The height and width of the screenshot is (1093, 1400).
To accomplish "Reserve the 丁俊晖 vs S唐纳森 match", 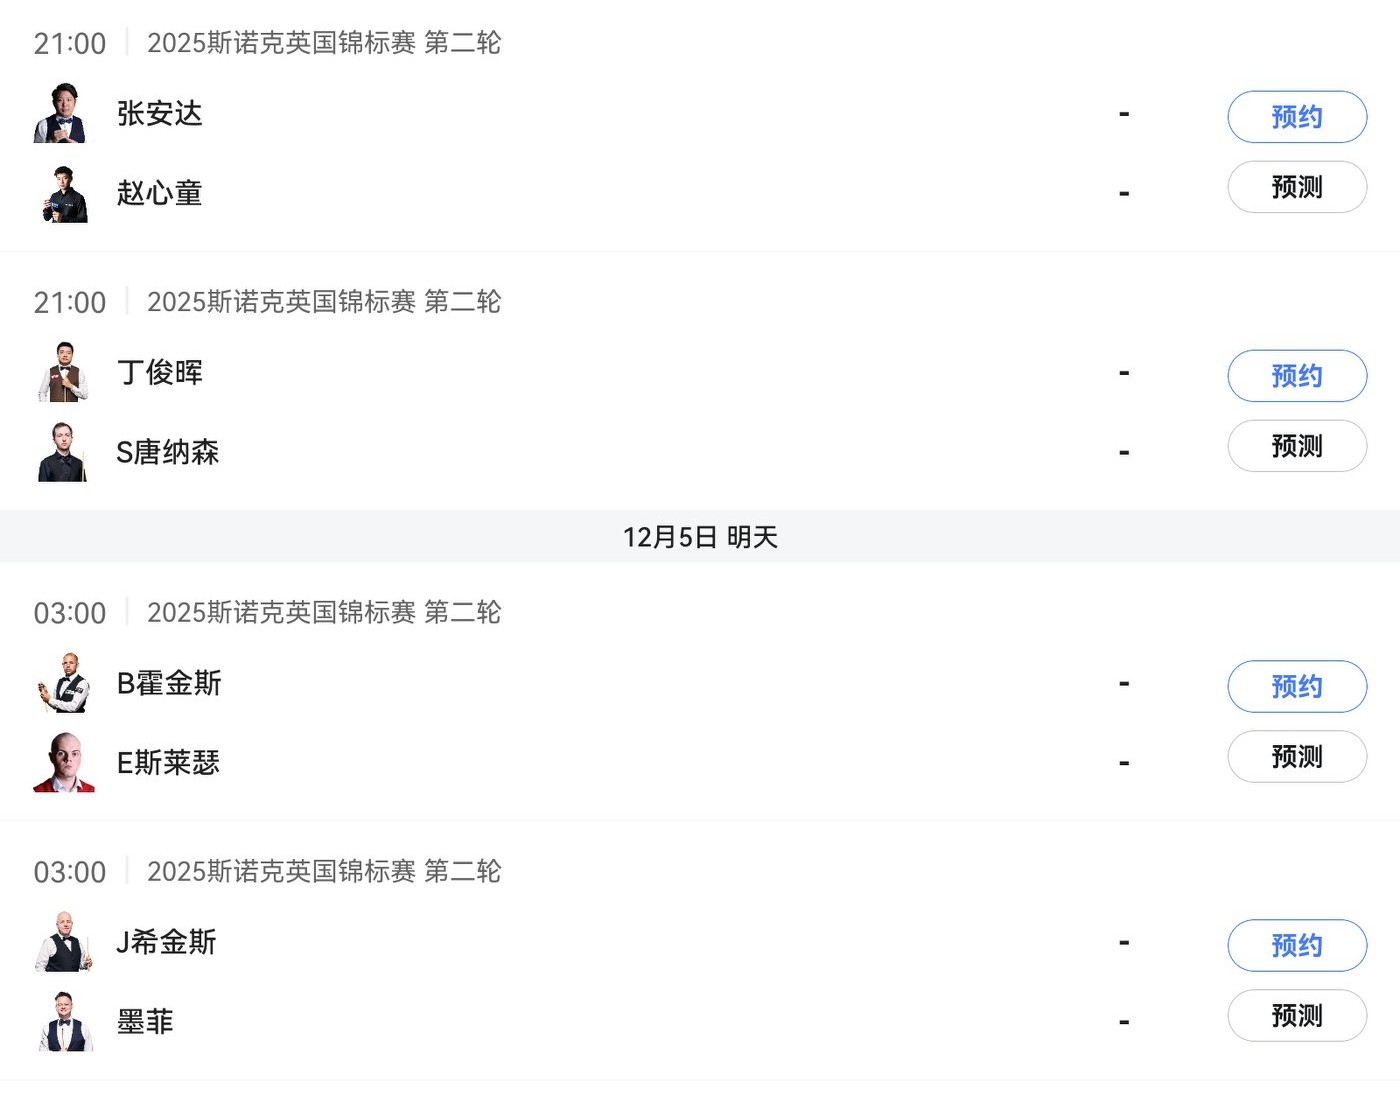I will (x=1296, y=376).
